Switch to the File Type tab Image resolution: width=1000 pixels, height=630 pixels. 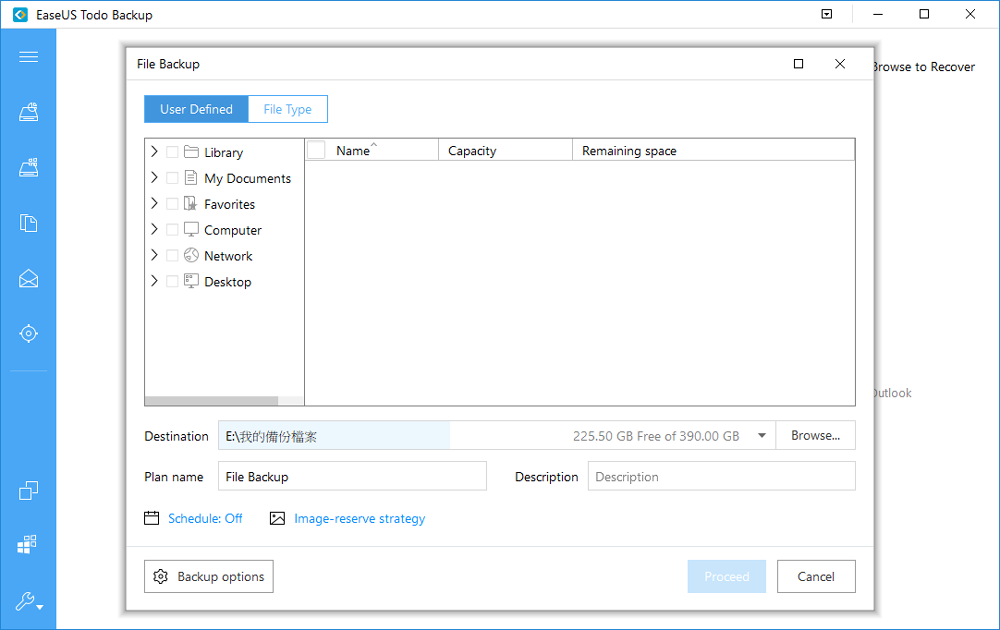click(287, 110)
